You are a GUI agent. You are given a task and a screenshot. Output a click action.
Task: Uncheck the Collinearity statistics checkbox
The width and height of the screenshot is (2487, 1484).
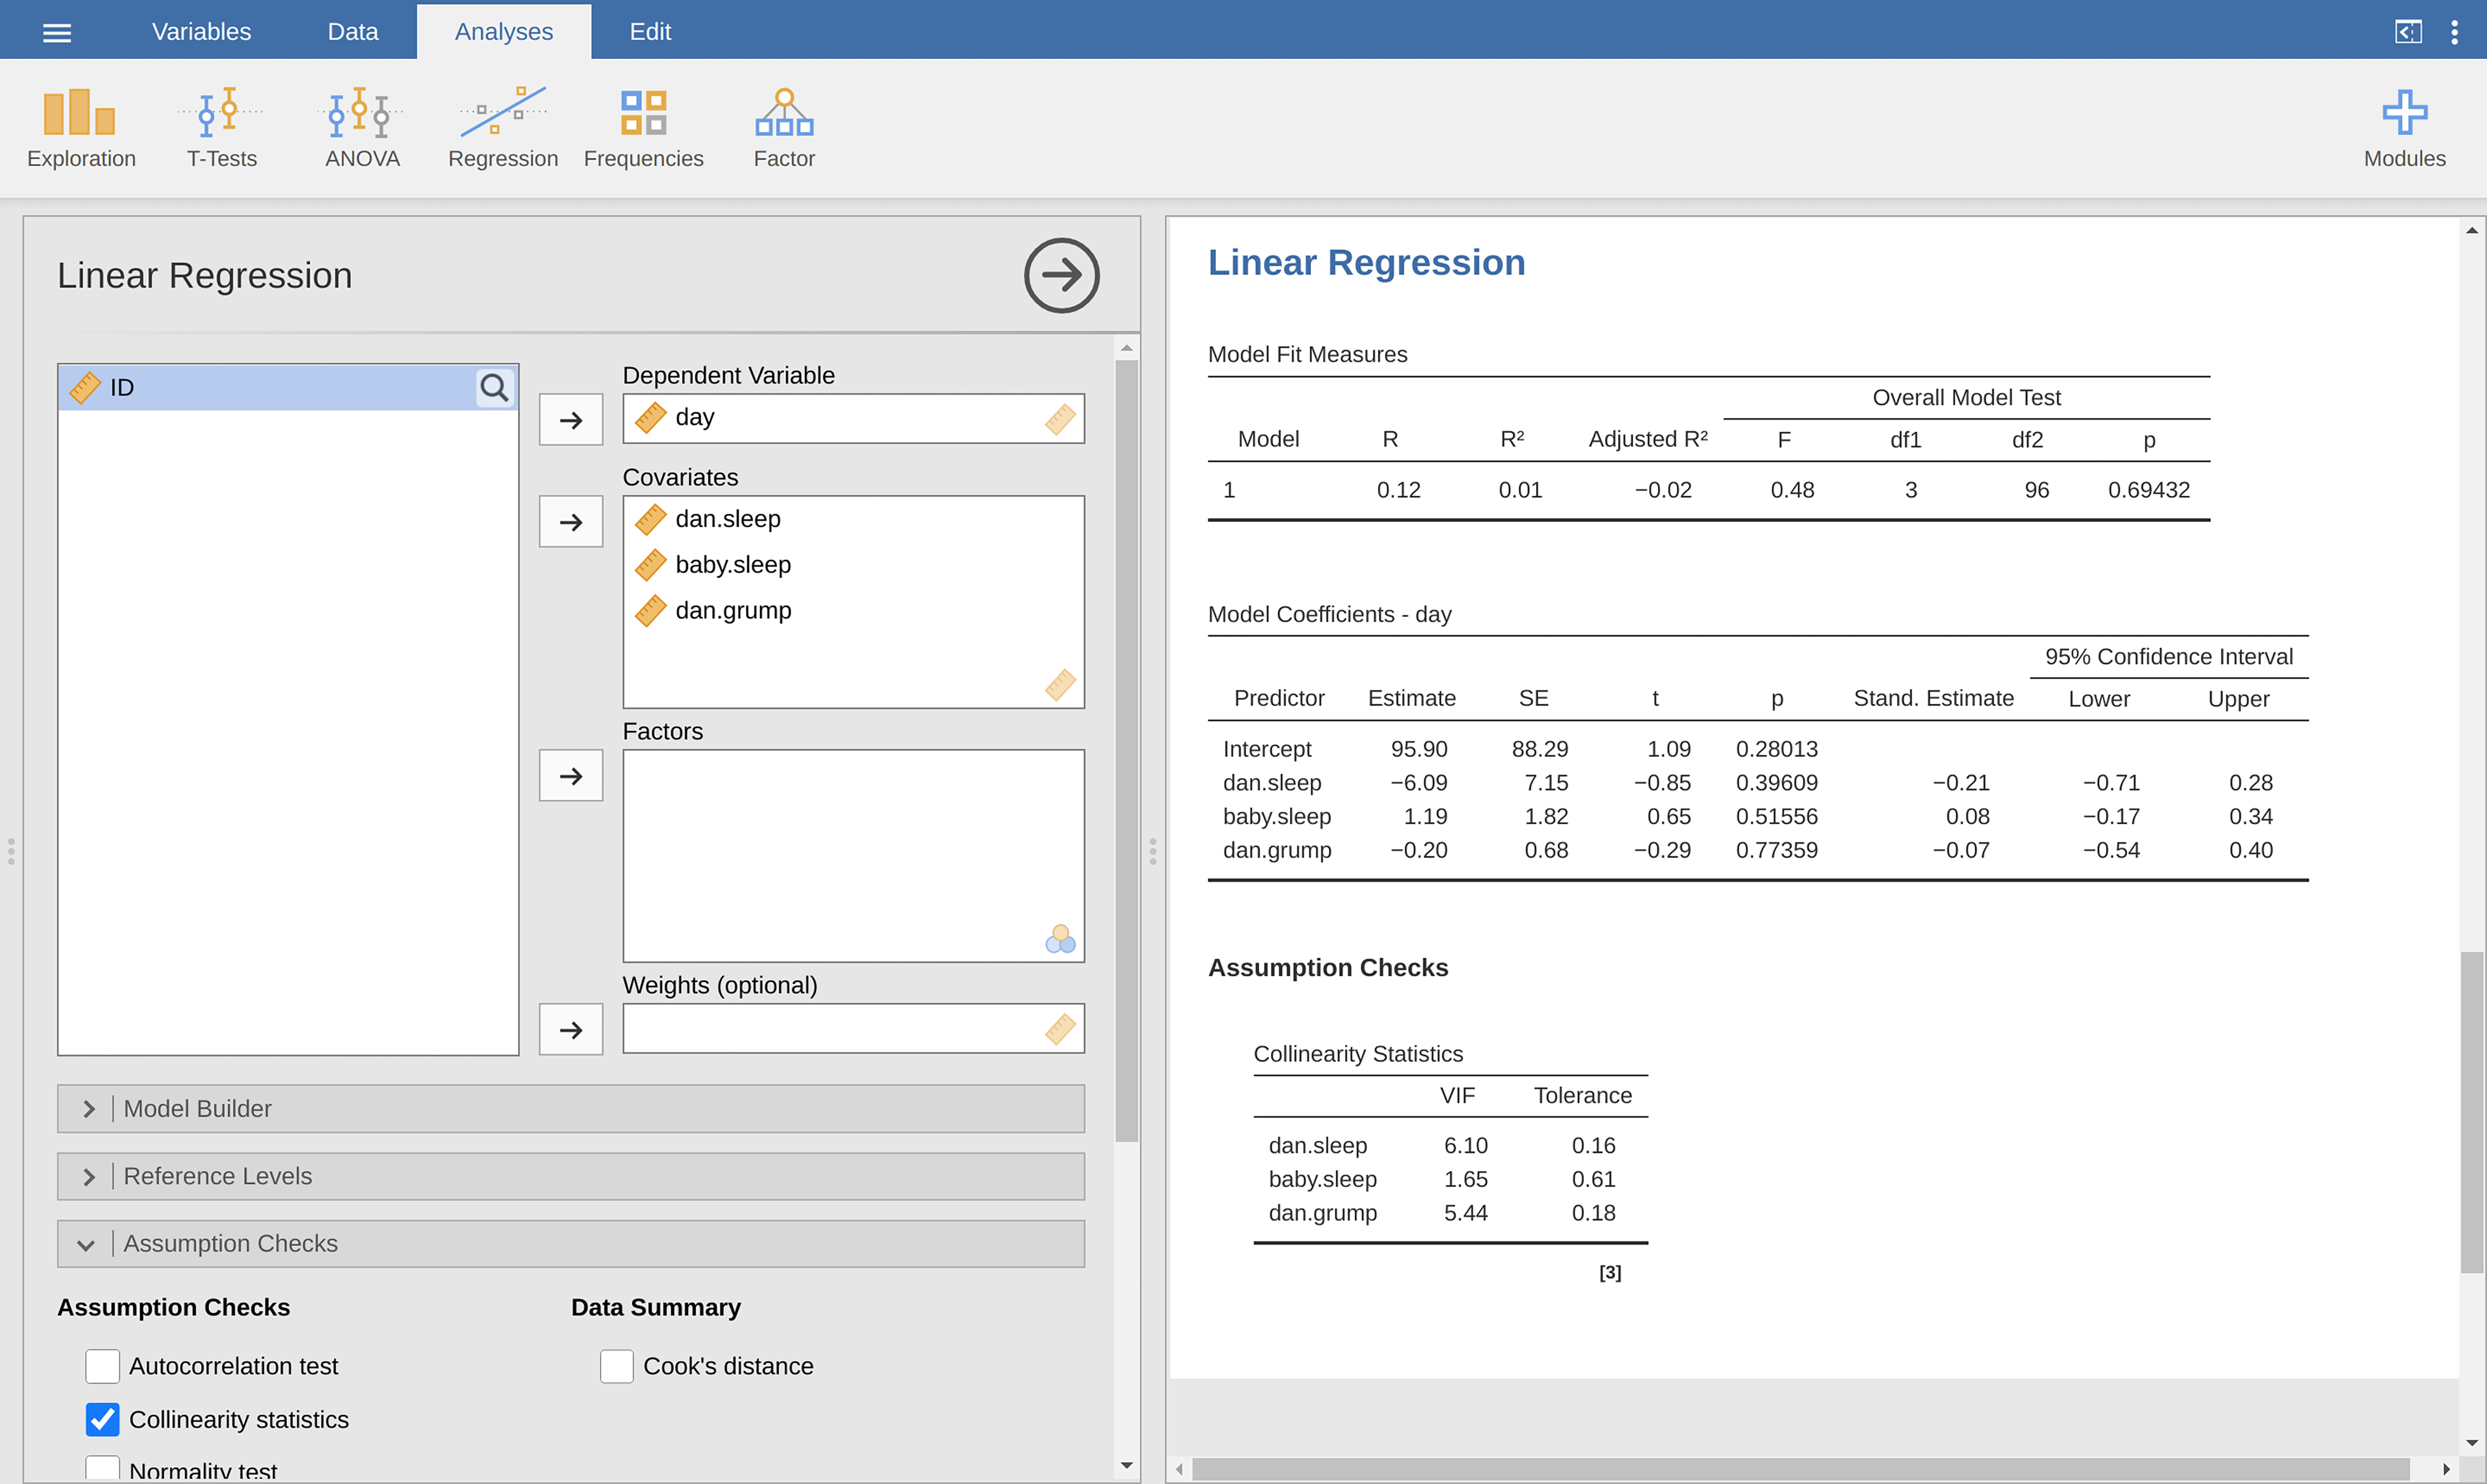point(102,1419)
